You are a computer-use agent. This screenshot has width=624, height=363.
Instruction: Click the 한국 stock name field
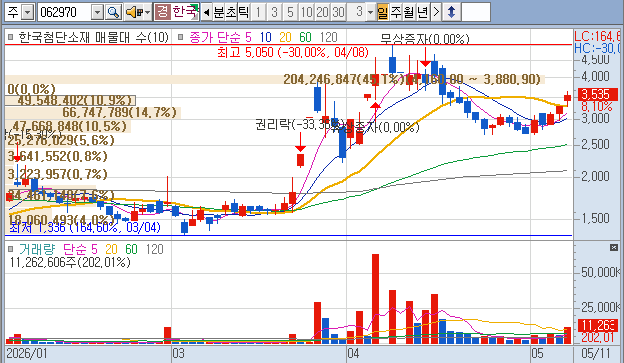coord(185,12)
